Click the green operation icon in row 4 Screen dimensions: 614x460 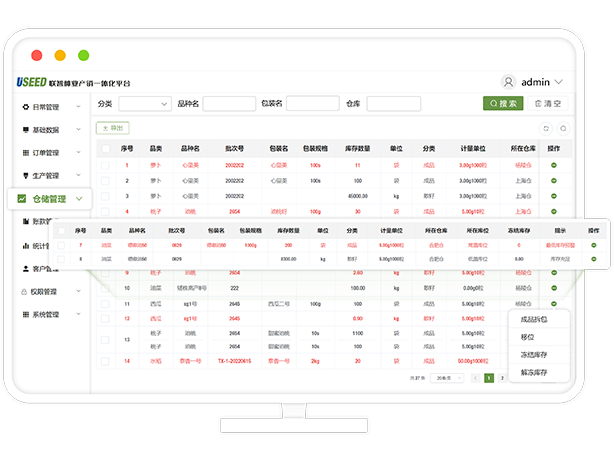click(x=554, y=212)
